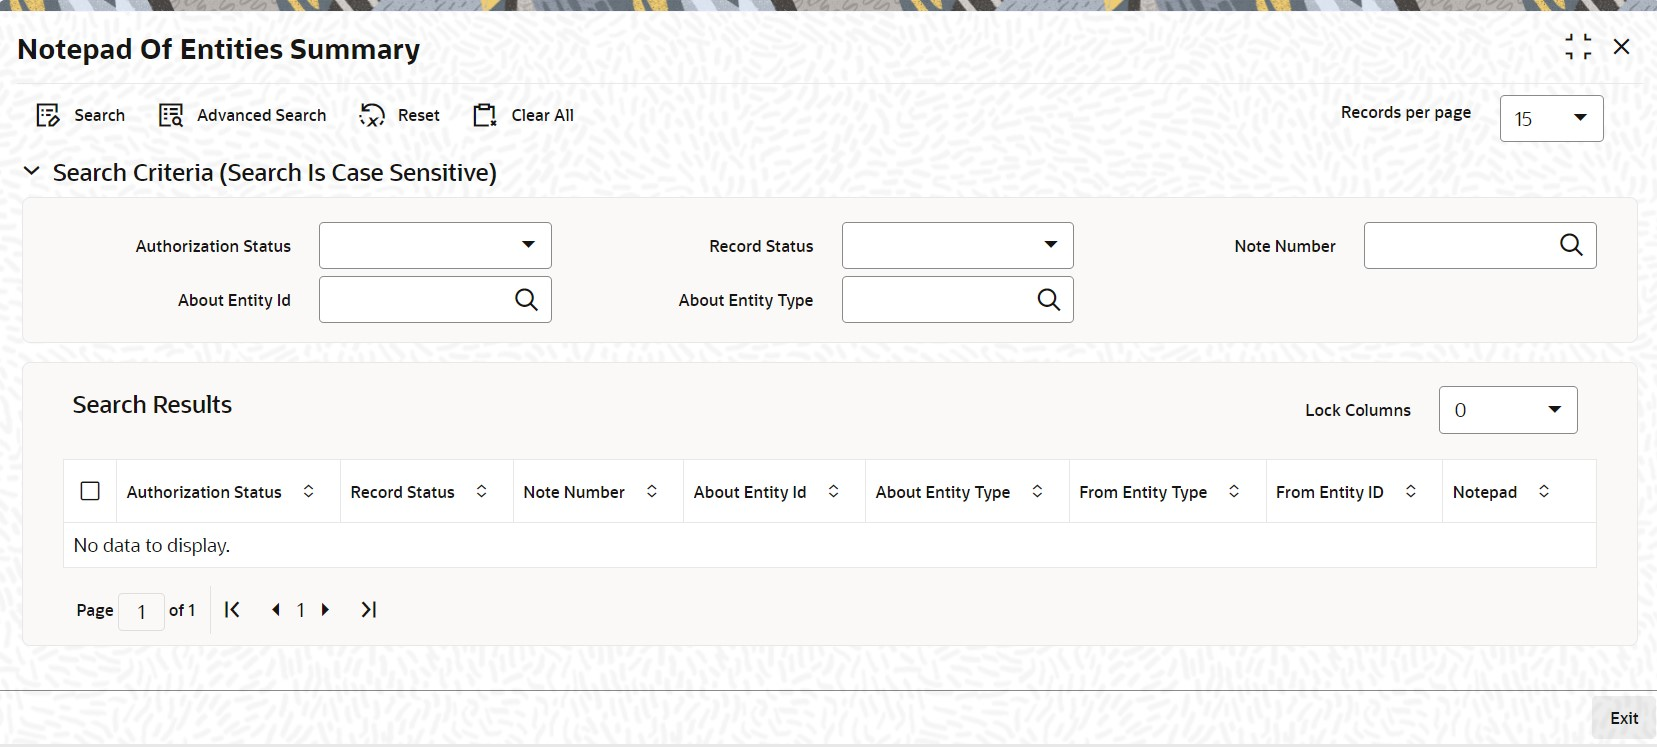Open Authorization Status dropdown in criteria
Viewport: 1657px width, 747px height.
435,245
